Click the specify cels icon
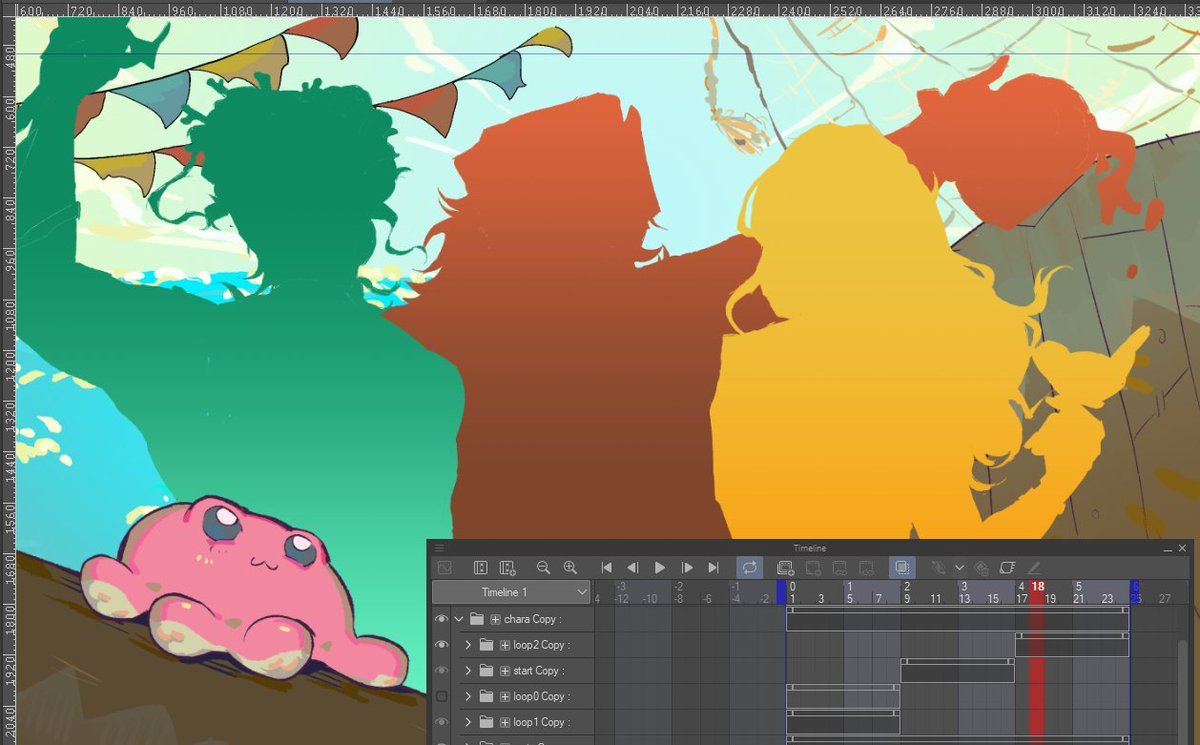Image resolution: width=1200 pixels, height=745 pixels. coord(840,567)
